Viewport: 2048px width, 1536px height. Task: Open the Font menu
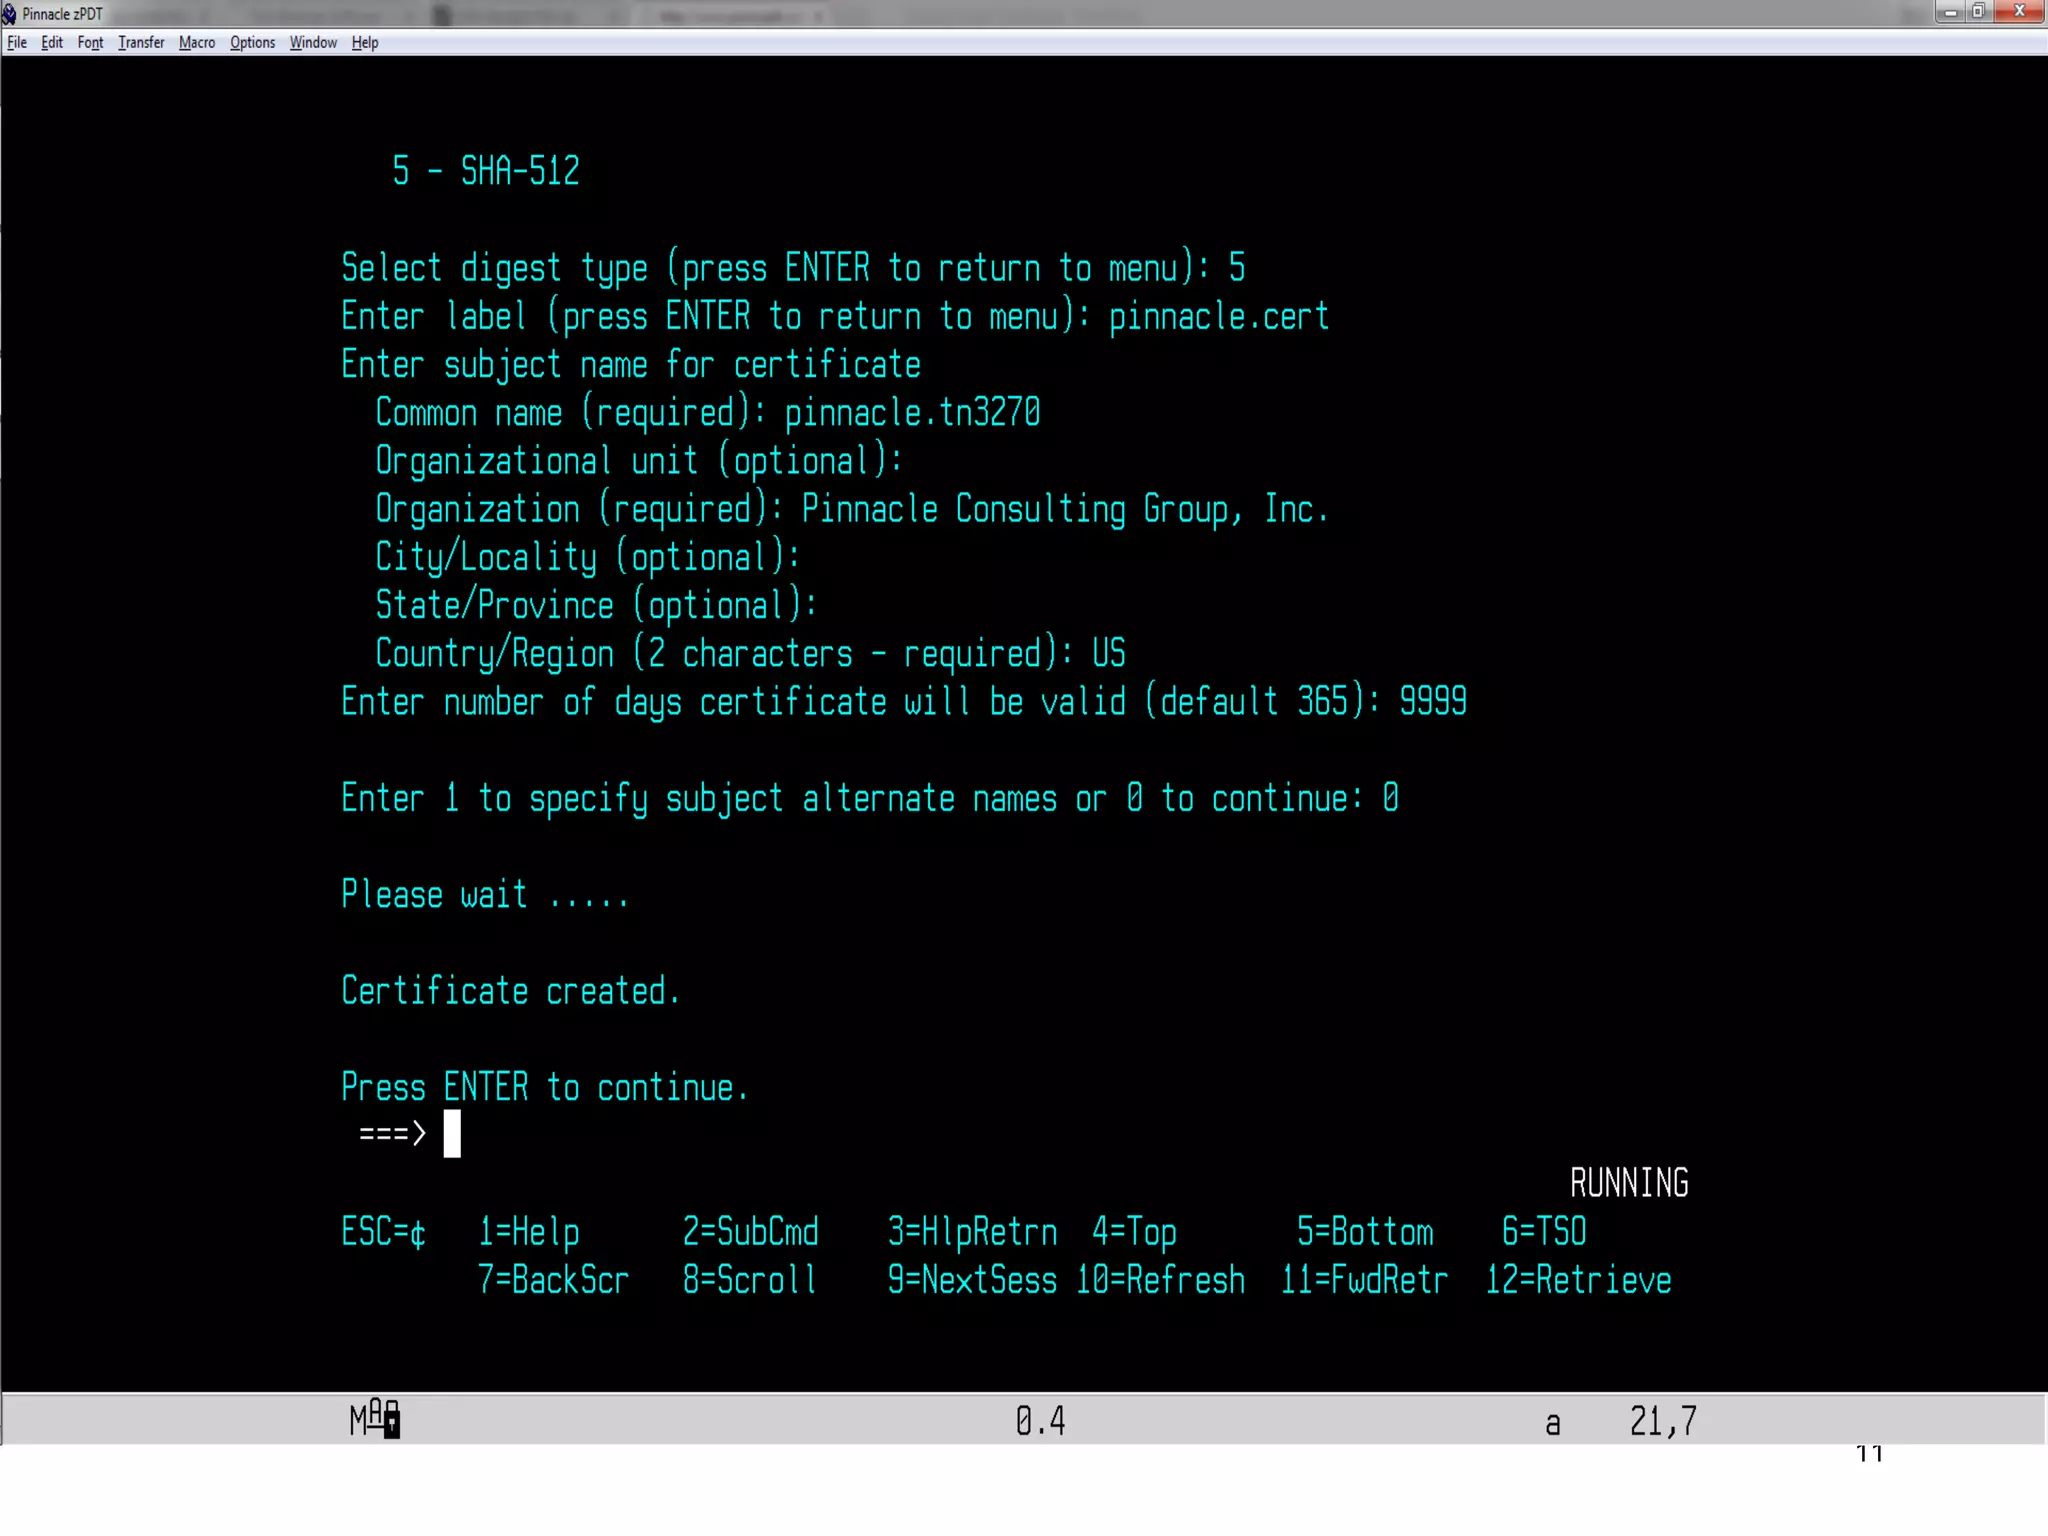(90, 42)
